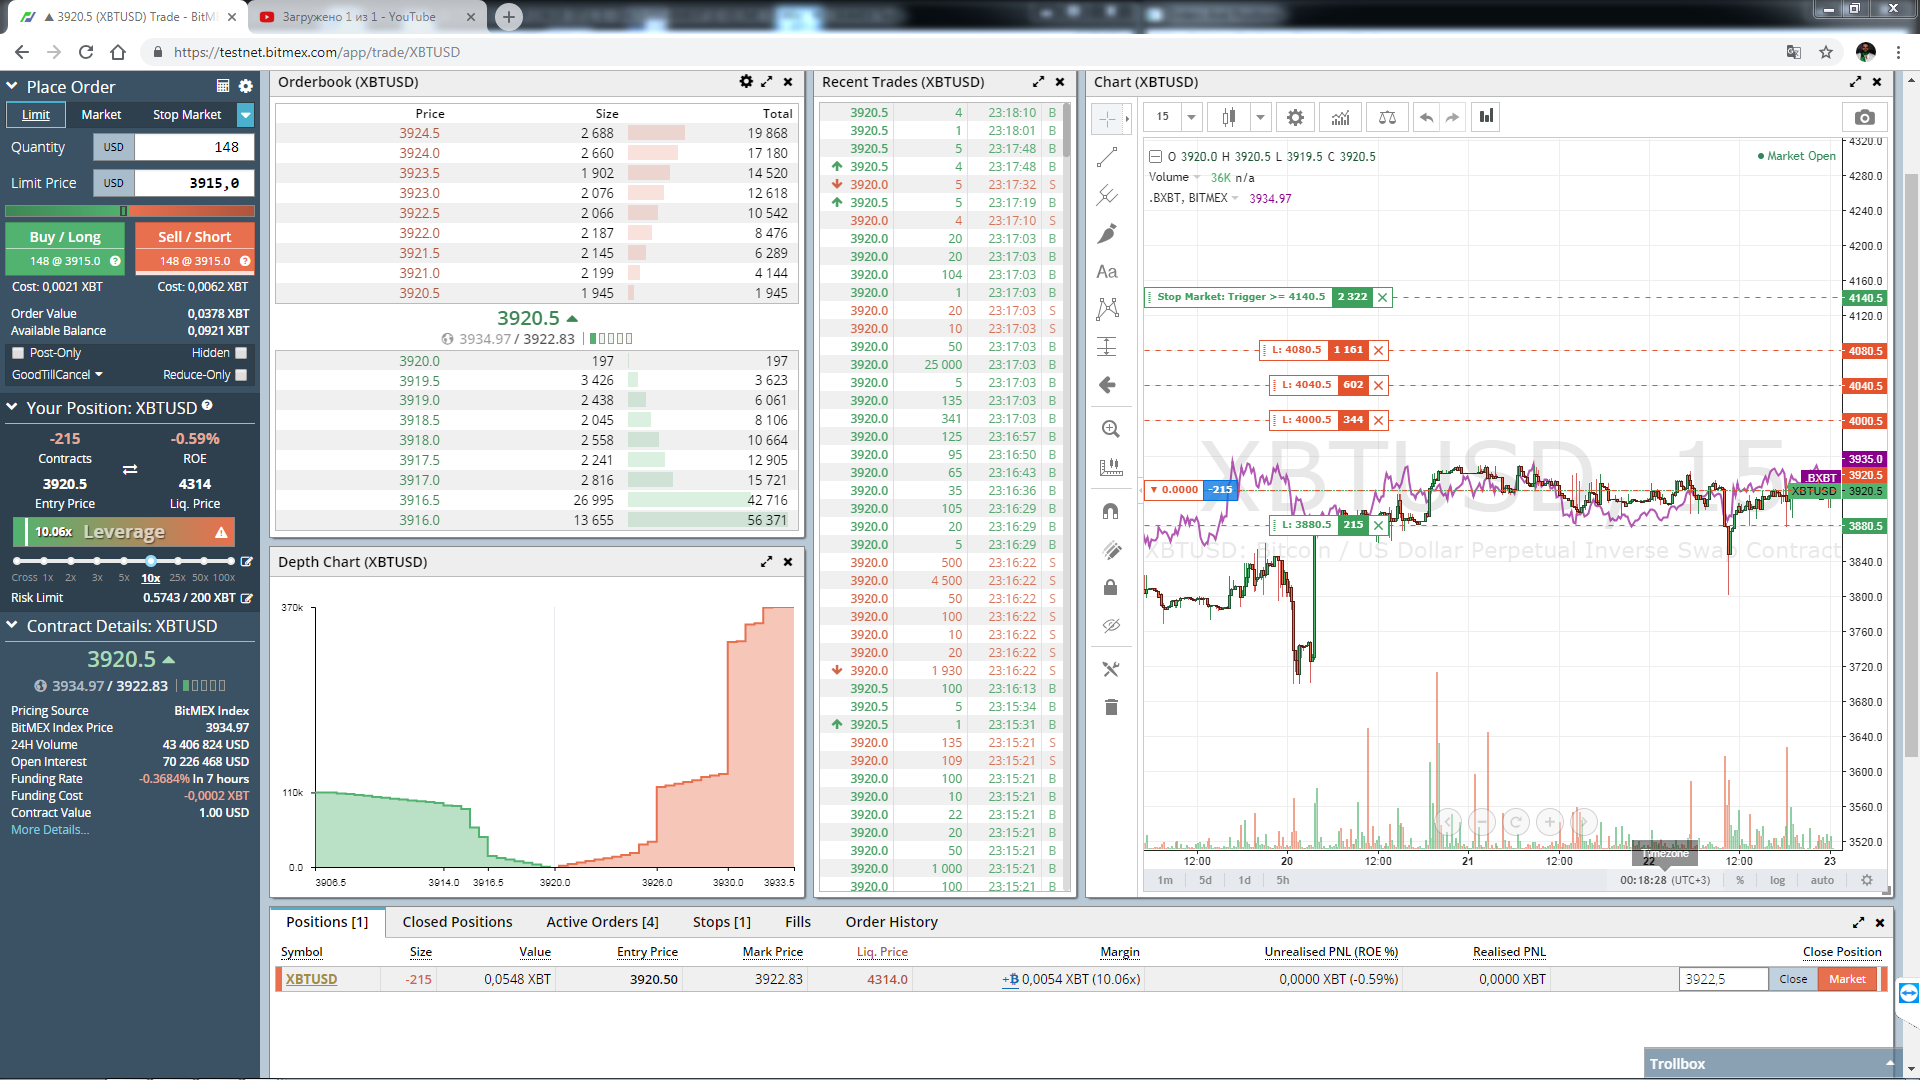The height and width of the screenshot is (1080, 1920).
Task: Open the calculator in Place Order
Action: point(223,87)
